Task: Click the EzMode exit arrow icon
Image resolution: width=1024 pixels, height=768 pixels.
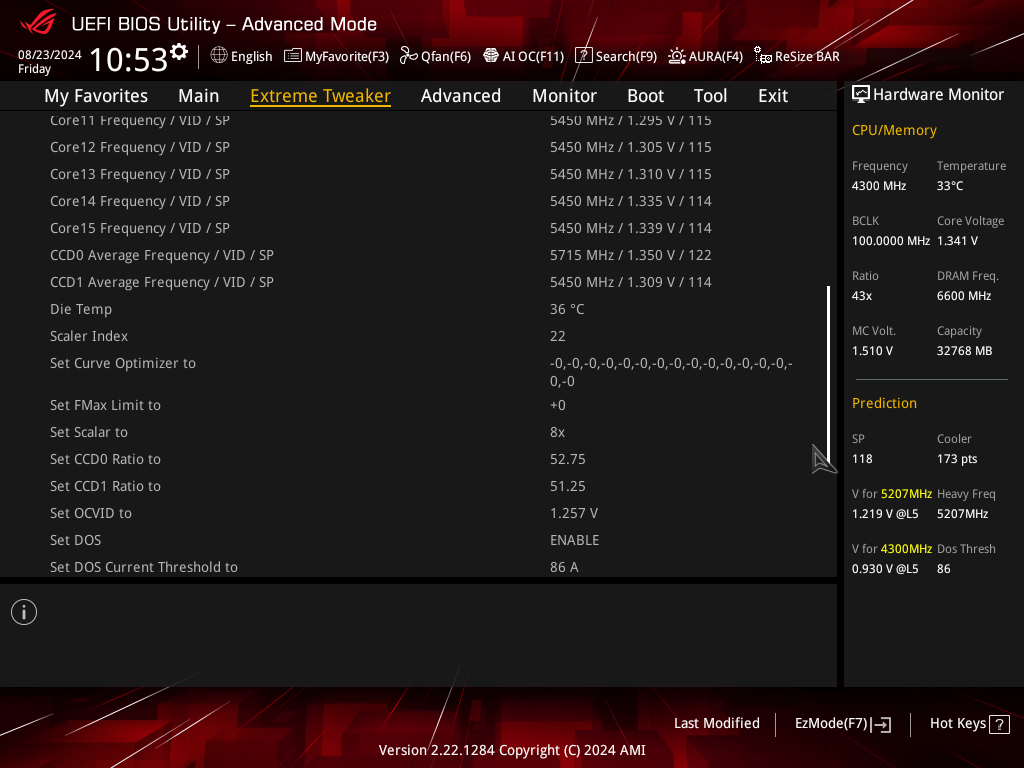Action: click(x=881, y=724)
